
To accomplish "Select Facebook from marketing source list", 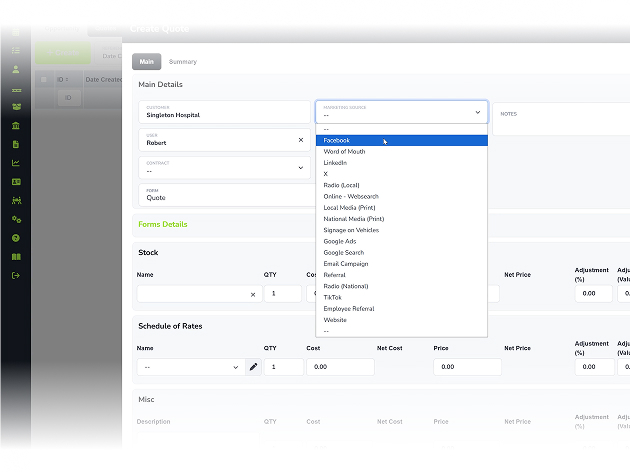I will pos(402,140).
